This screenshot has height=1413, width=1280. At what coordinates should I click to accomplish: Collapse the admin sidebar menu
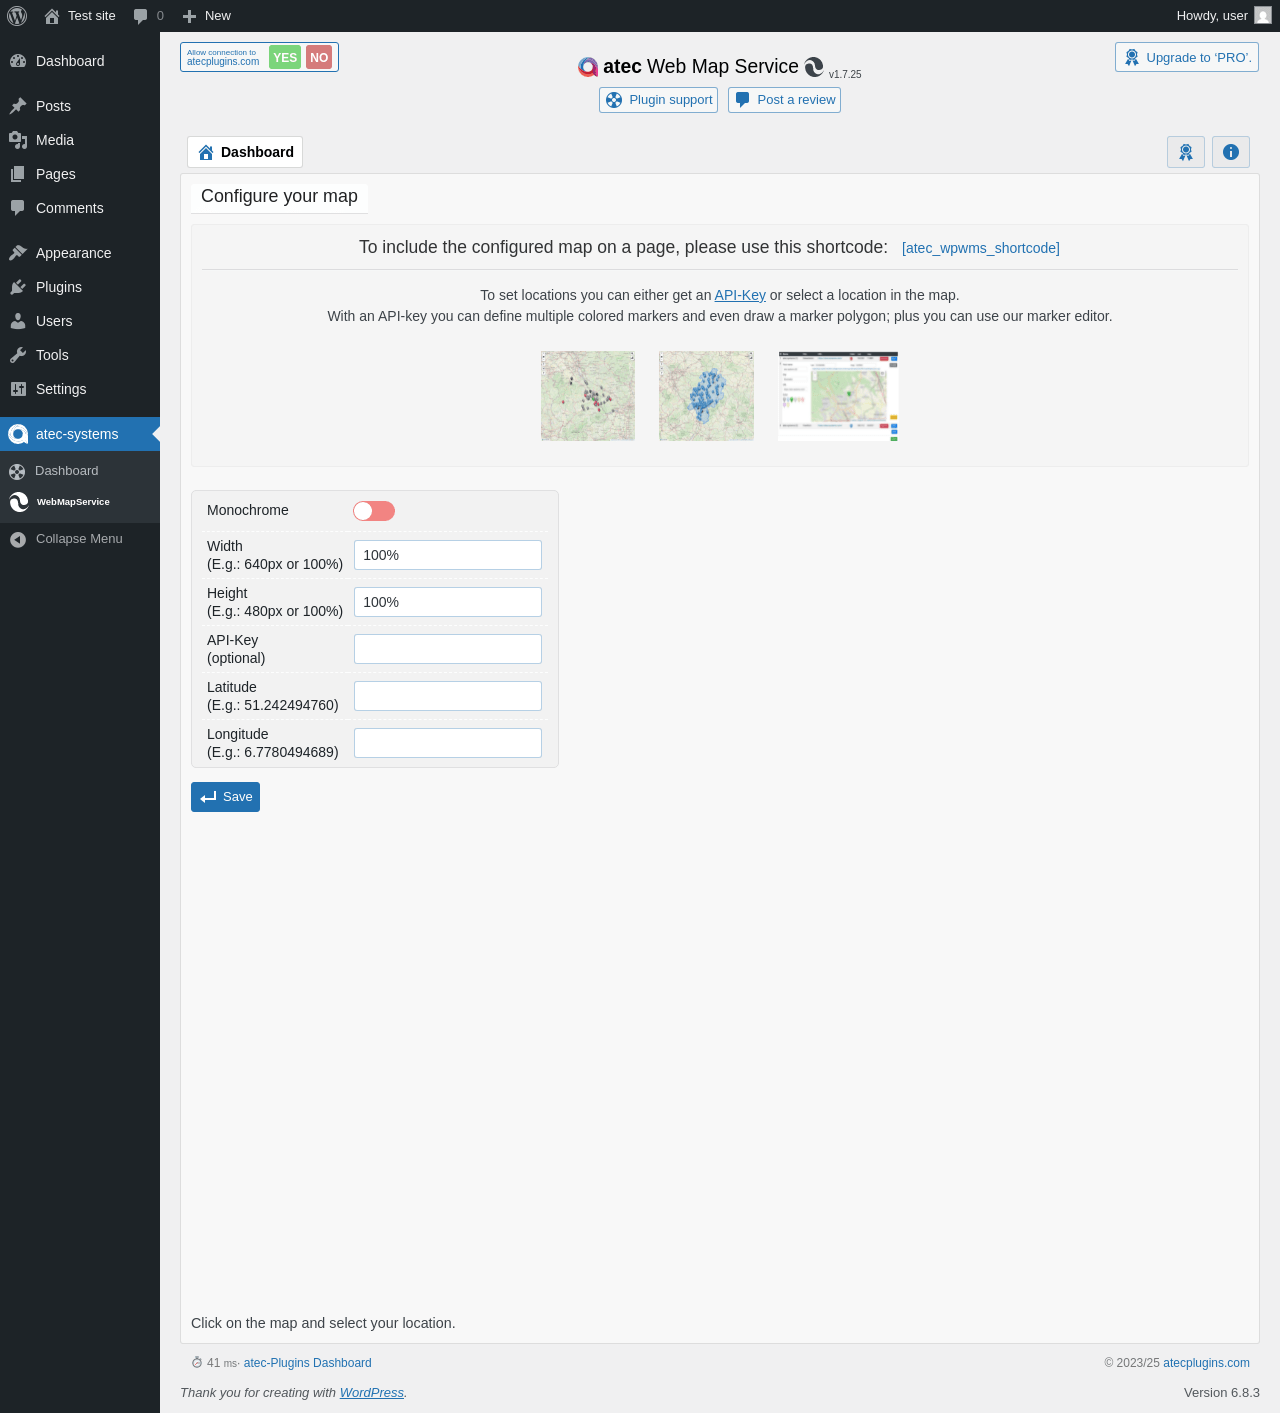[80, 539]
